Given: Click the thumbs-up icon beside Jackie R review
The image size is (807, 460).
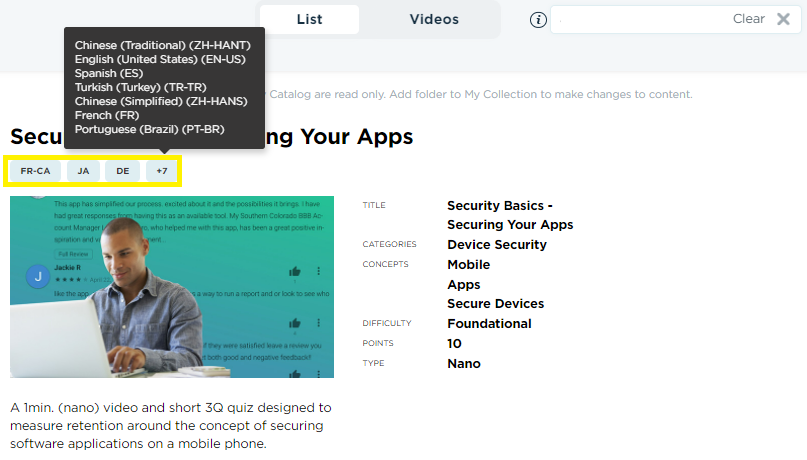Looking at the screenshot, I should (294, 272).
